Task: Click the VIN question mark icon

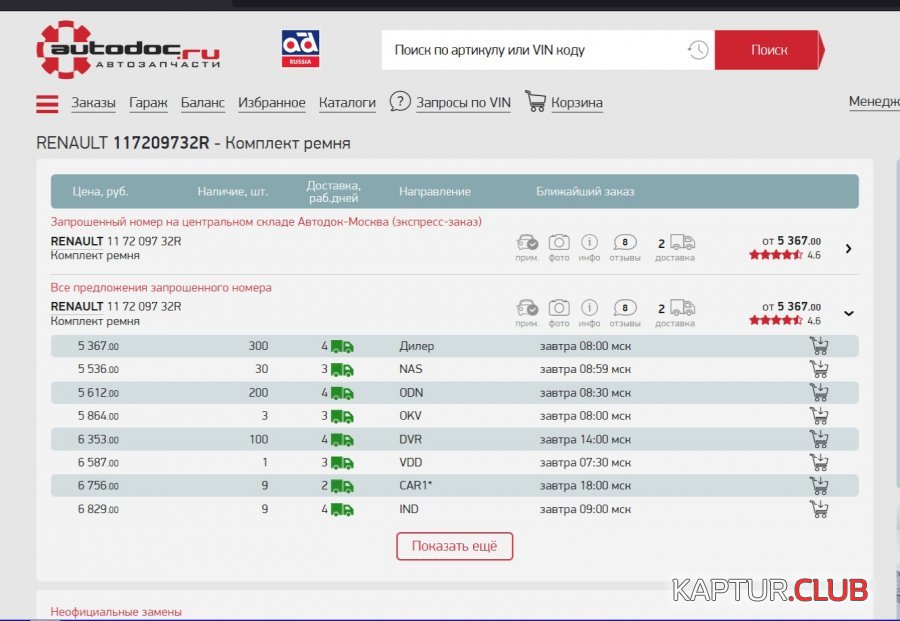Action: 400,102
